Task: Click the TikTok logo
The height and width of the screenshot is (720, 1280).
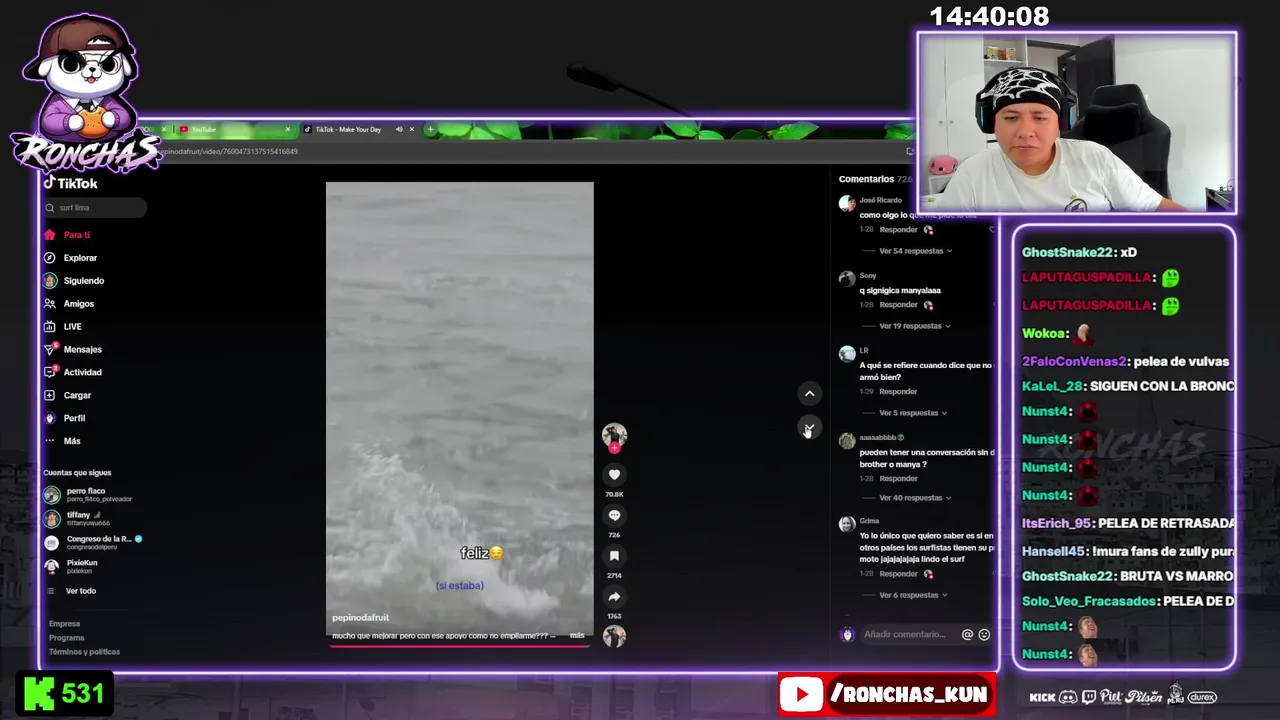Action: 70,184
